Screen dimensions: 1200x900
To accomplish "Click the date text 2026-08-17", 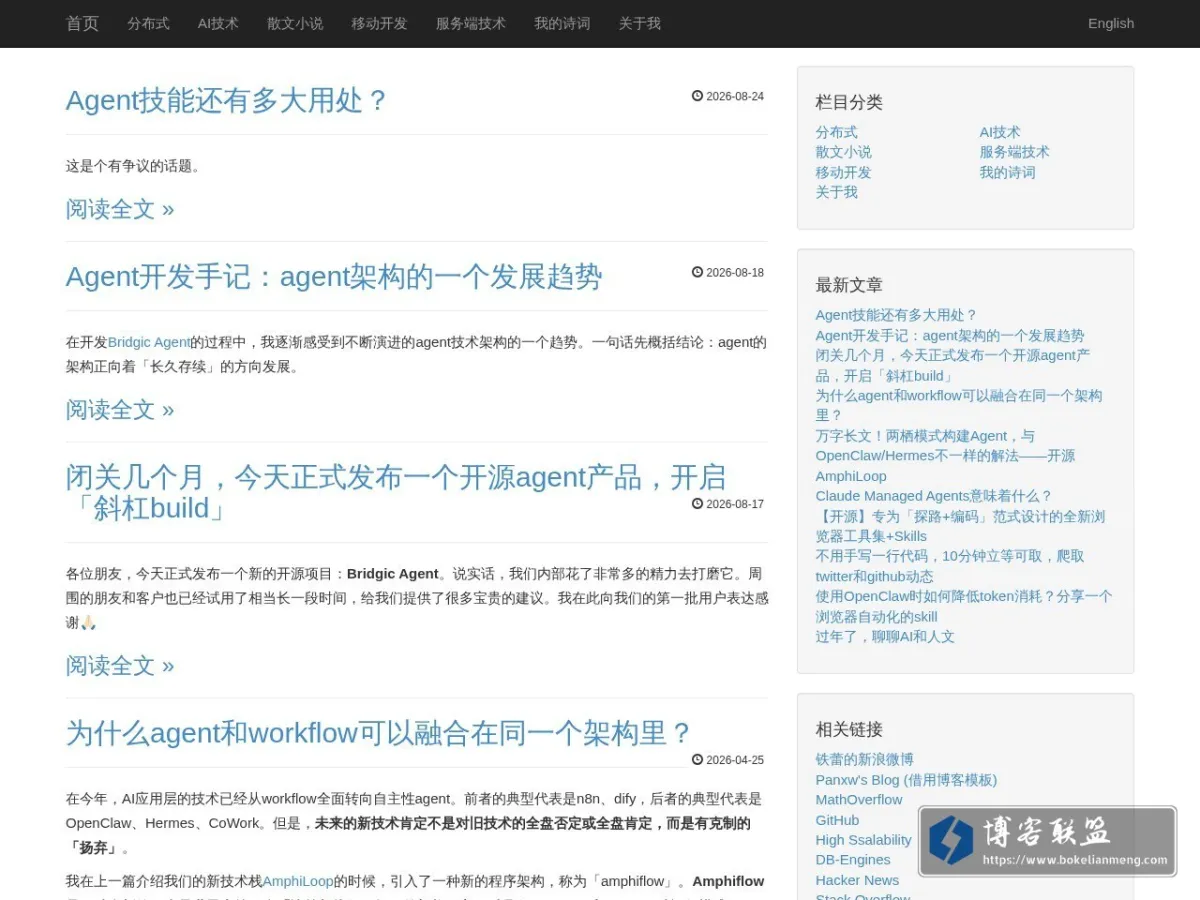I will (x=735, y=505).
